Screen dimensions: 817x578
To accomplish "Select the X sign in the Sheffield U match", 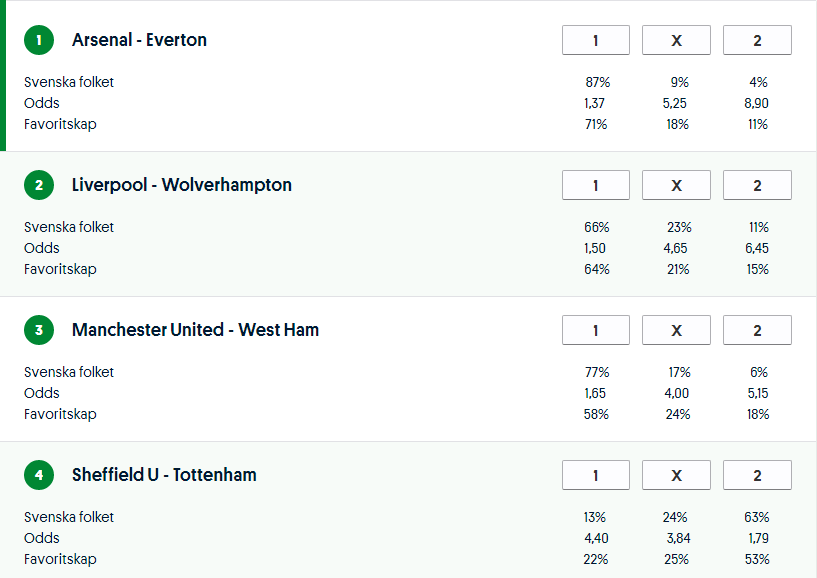I will click(676, 475).
